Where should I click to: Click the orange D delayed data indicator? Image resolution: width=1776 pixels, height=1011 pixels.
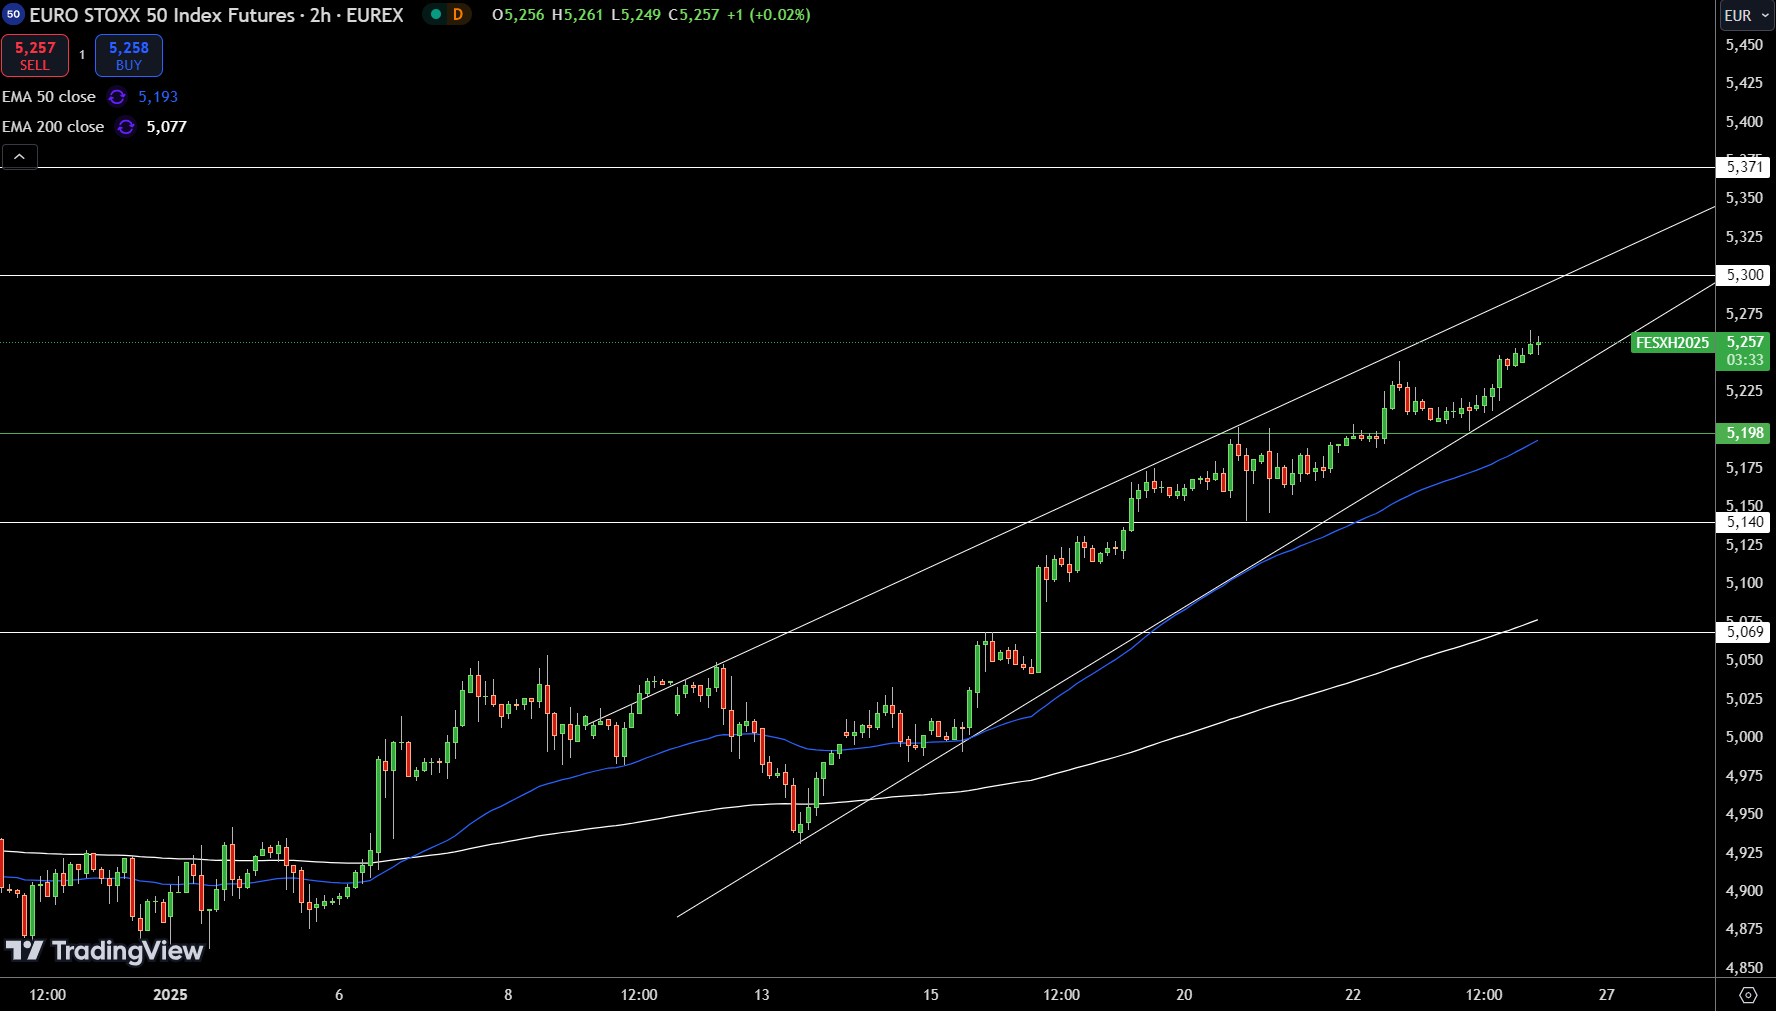458,15
